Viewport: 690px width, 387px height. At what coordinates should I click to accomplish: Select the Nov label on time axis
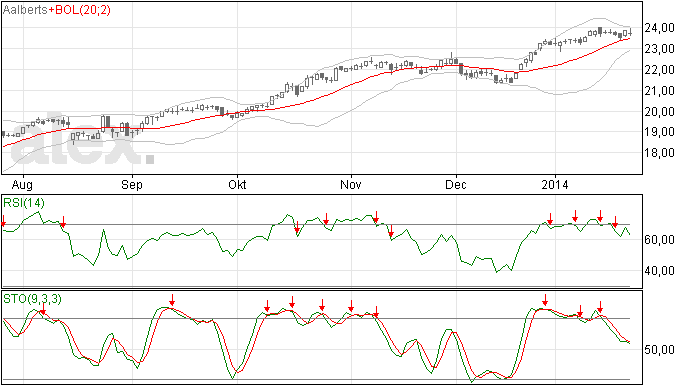coord(351,184)
